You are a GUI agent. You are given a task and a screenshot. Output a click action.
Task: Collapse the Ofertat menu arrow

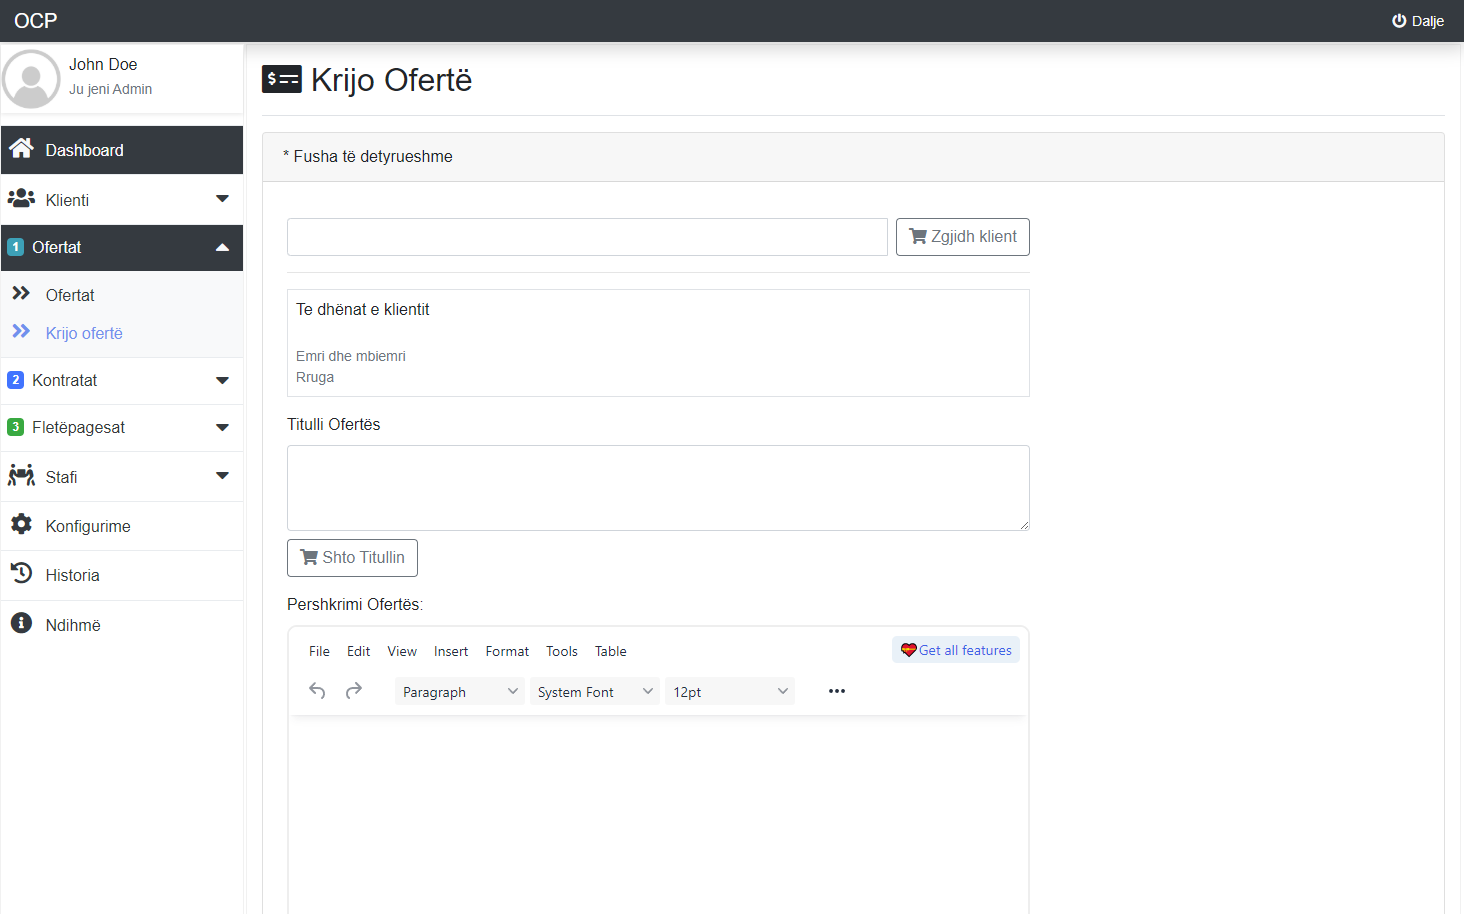tap(222, 247)
